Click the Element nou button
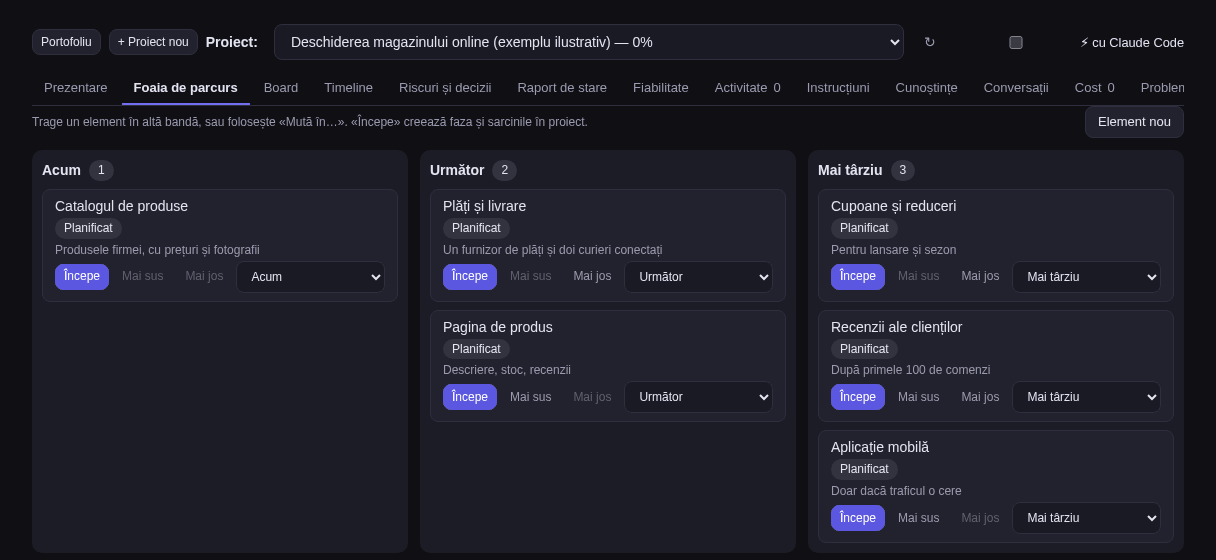 coord(1134,122)
